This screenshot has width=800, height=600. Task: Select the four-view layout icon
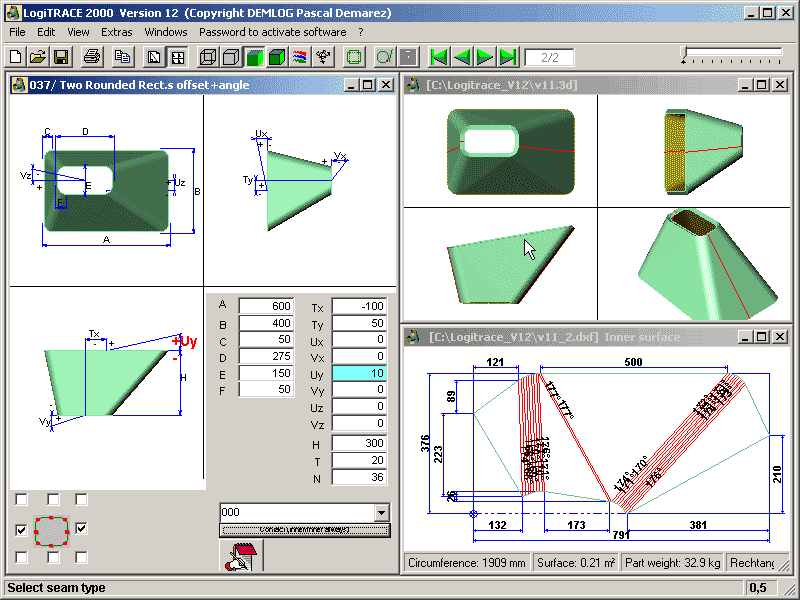coord(178,57)
